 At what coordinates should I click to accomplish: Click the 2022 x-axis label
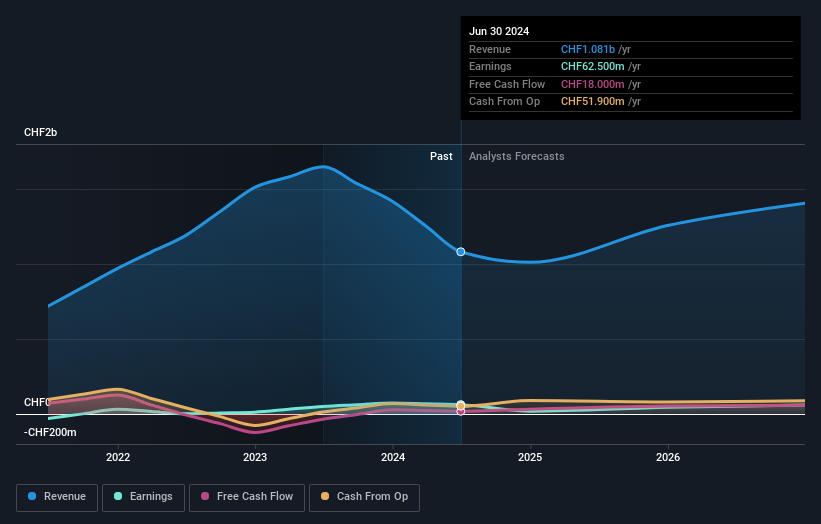[x=118, y=457]
